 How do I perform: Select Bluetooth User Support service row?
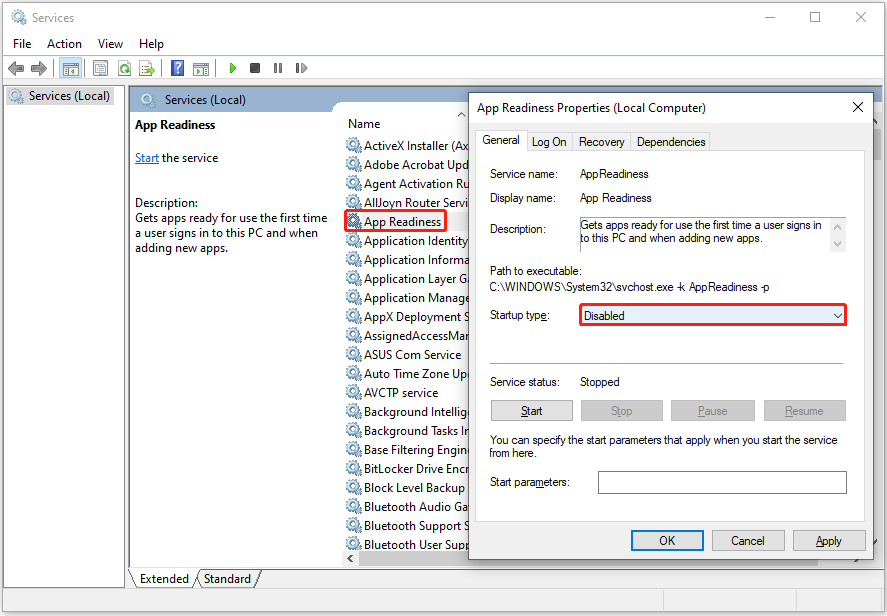[x=407, y=544]
